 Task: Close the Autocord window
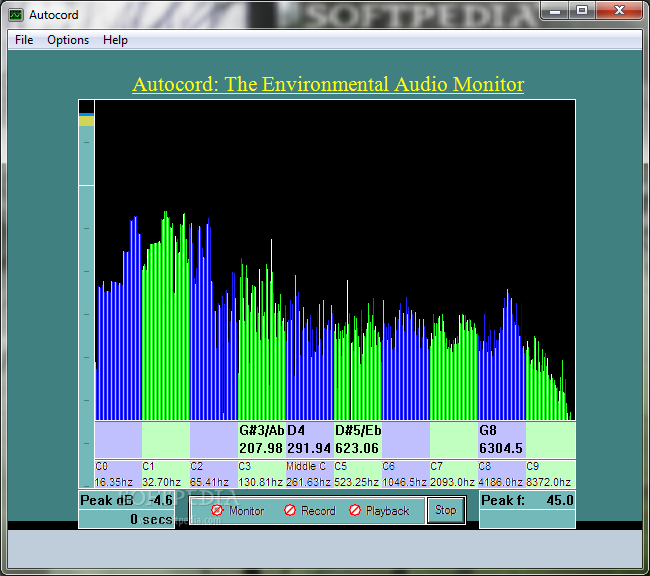pos(619,11)
